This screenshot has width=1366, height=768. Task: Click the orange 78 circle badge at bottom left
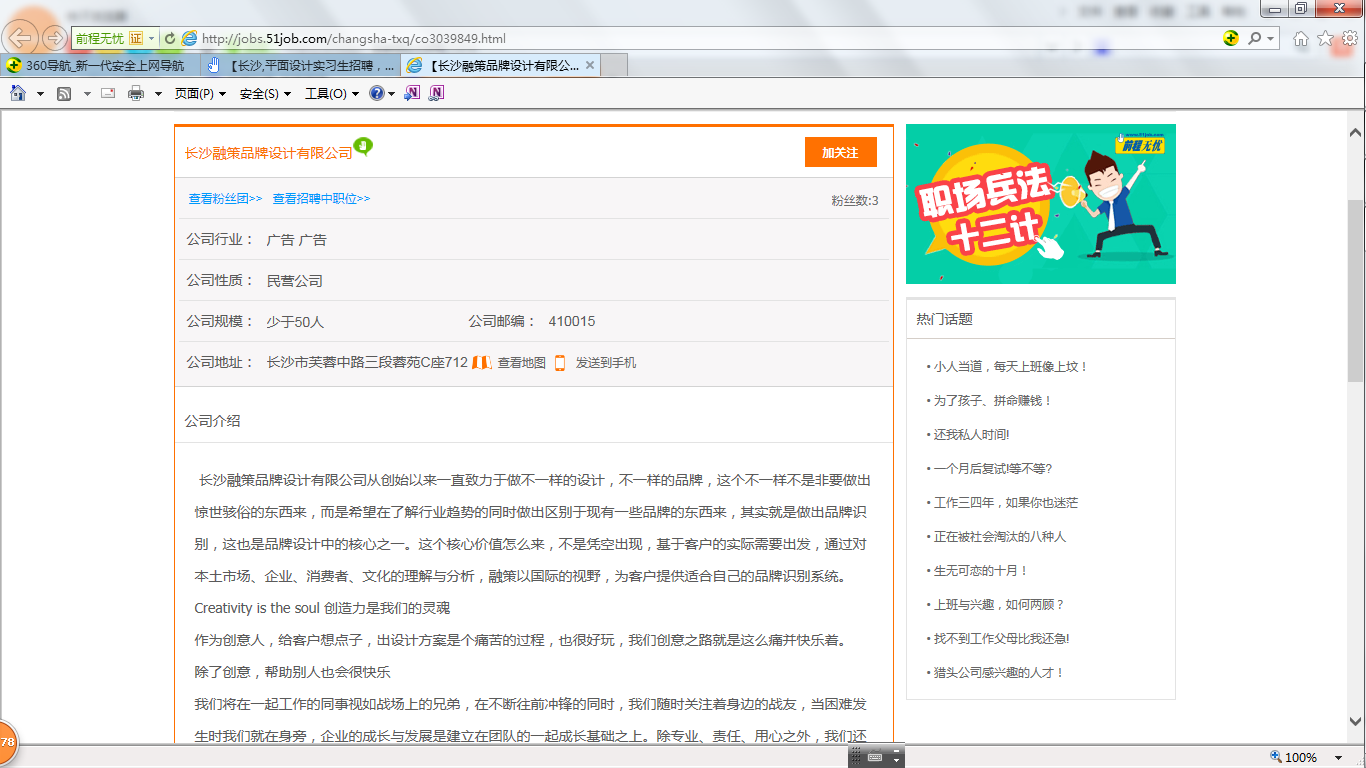[x=7, y=742]
